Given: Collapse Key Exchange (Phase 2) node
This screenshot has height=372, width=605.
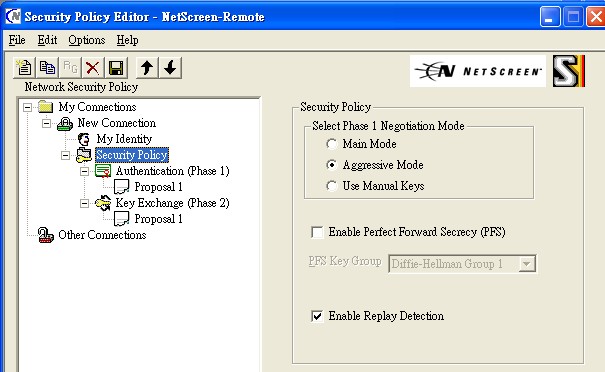Looking at the screenshot, I should click(84, 203).
